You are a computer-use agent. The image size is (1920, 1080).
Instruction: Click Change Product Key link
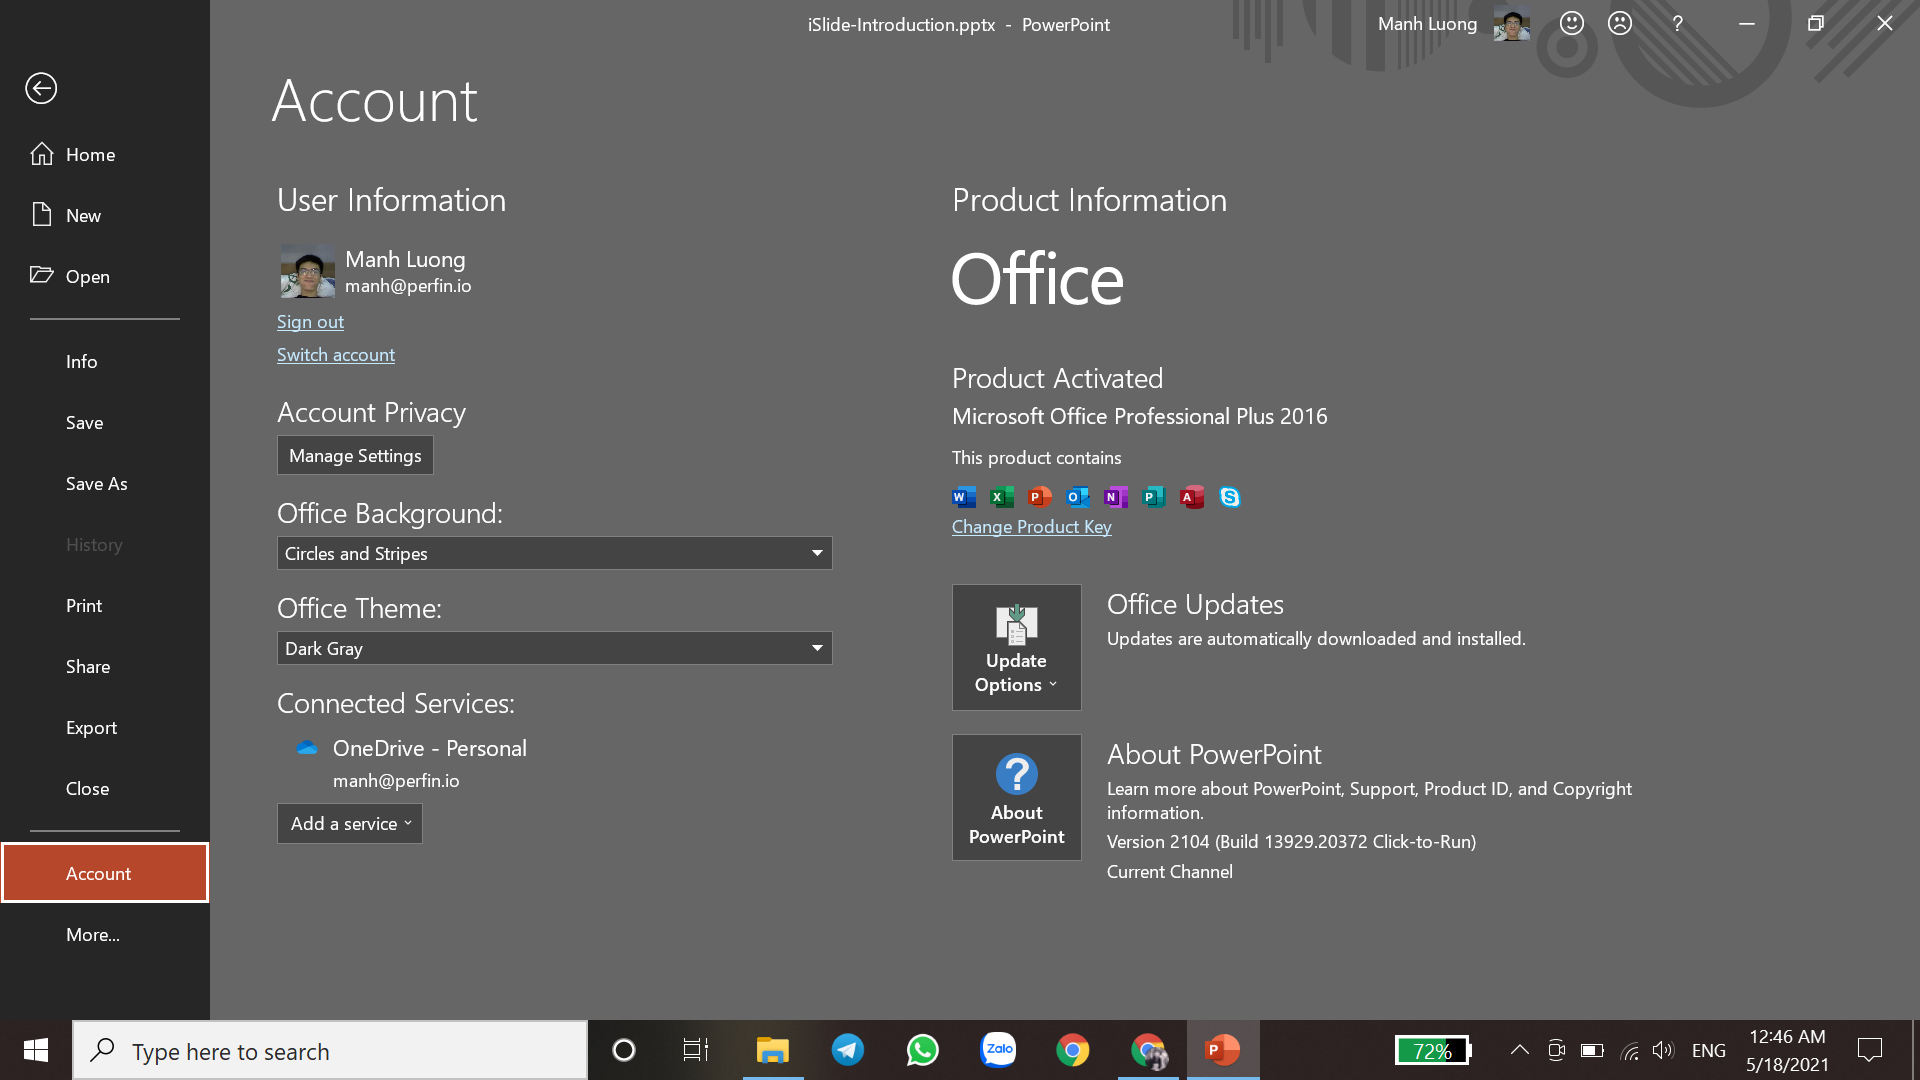(x=1032, y=527)
